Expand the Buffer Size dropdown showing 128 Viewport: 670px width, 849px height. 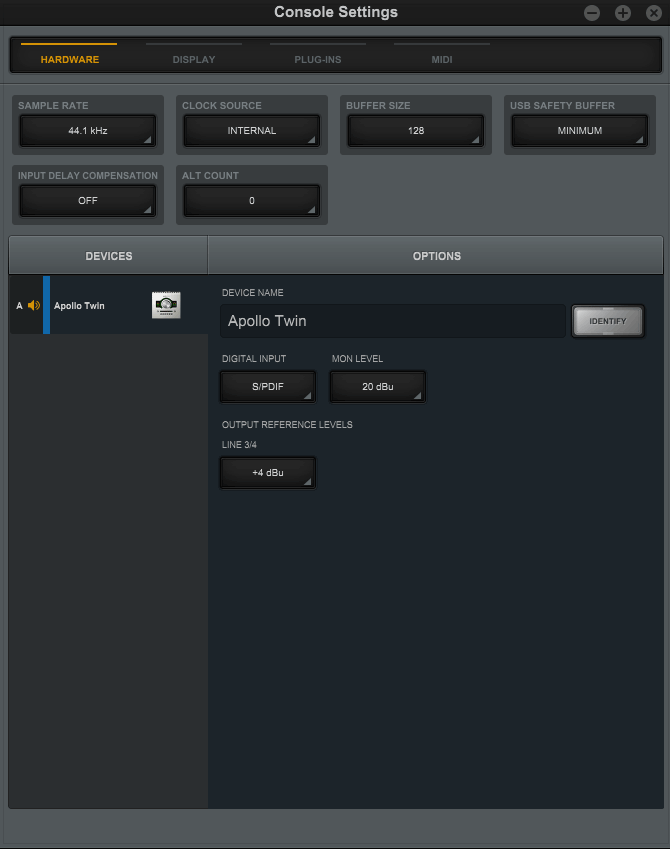(x=416, y=130)
